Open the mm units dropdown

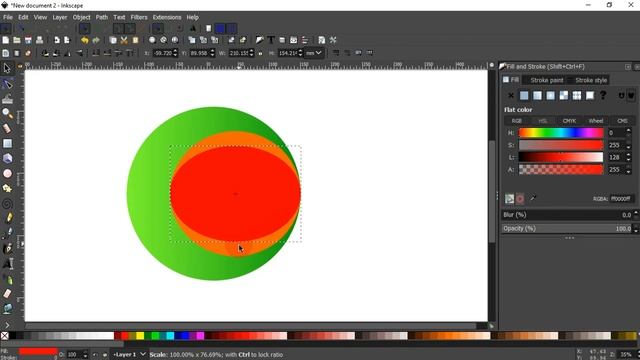point(313,53)
